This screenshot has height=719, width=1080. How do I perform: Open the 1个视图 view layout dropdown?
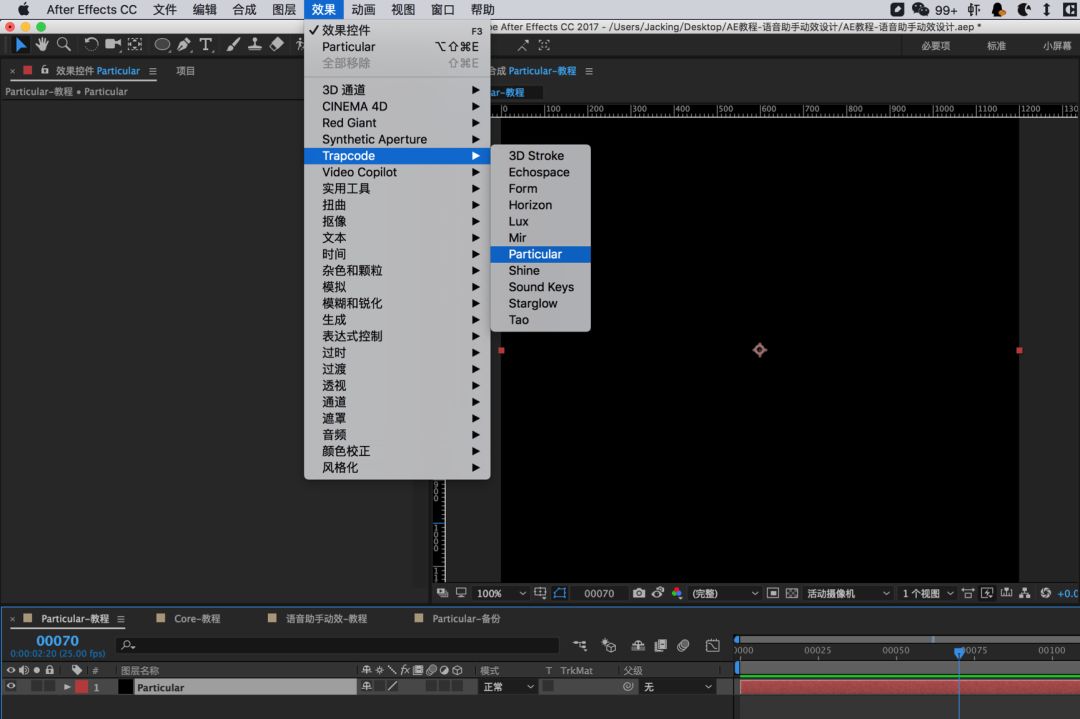[x=928, y=593]
